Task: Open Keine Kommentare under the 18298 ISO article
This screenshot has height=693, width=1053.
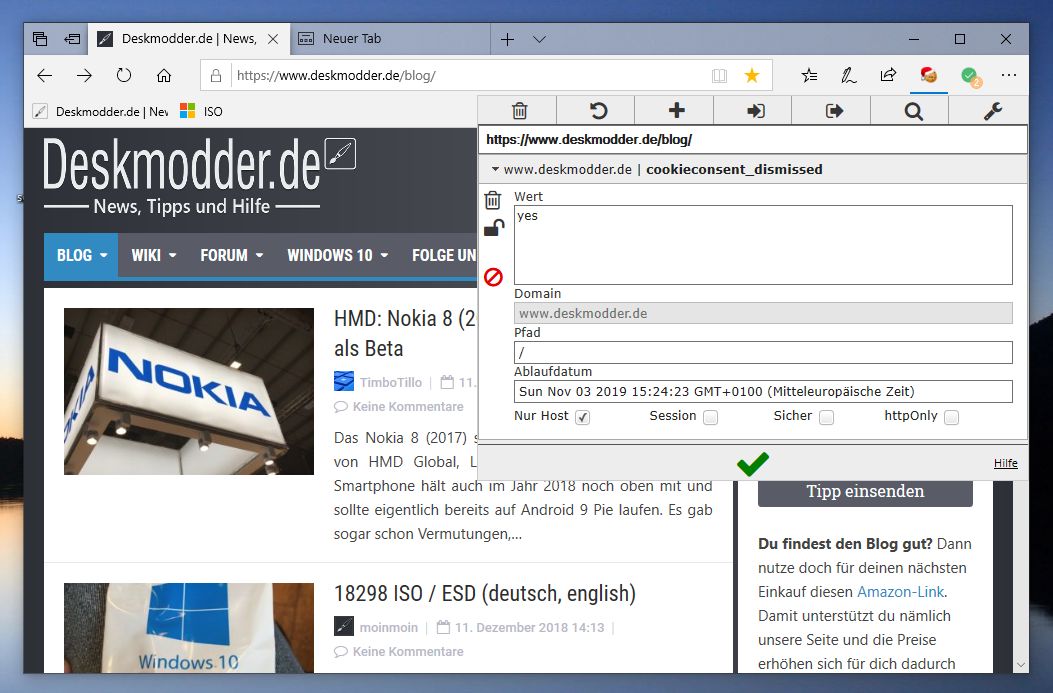Action: tap(408, 651)
